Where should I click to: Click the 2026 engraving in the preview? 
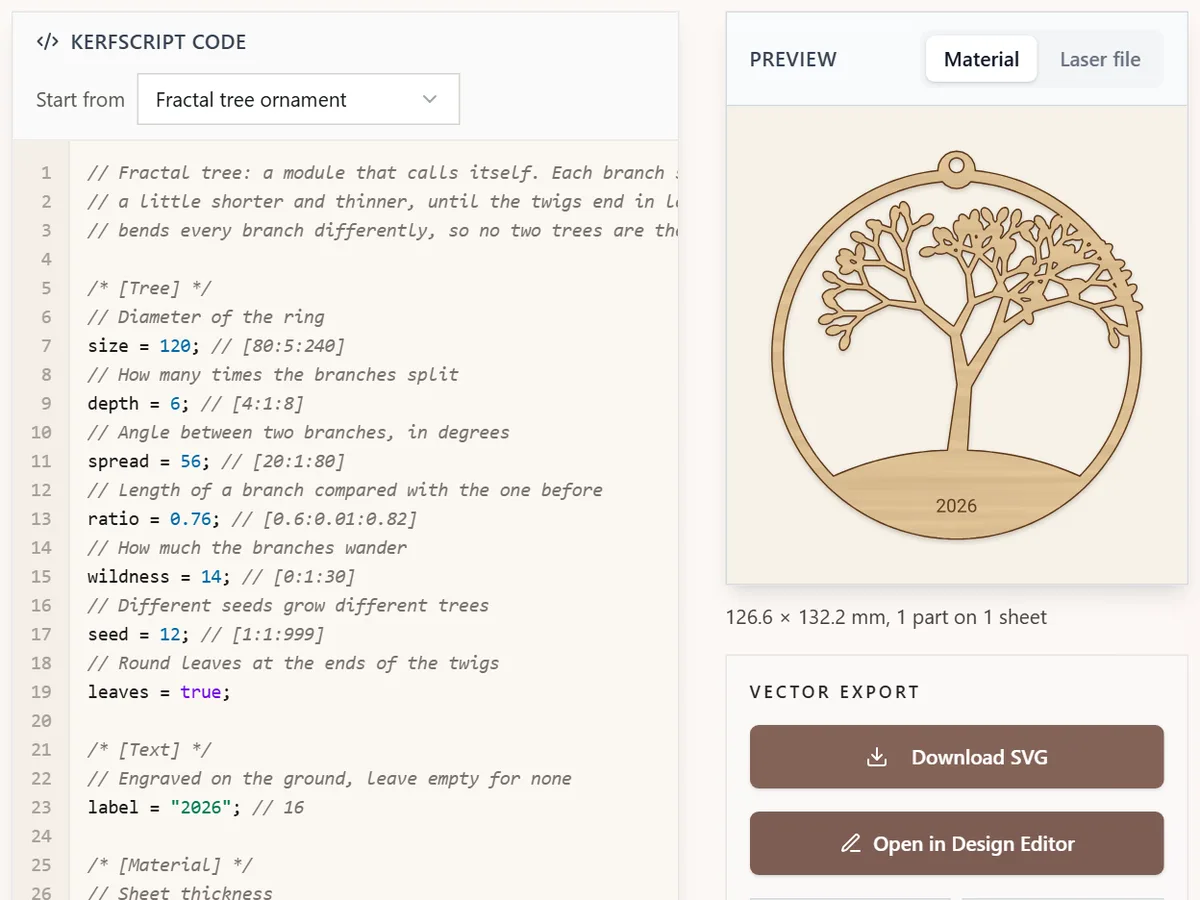pos(956,505)
